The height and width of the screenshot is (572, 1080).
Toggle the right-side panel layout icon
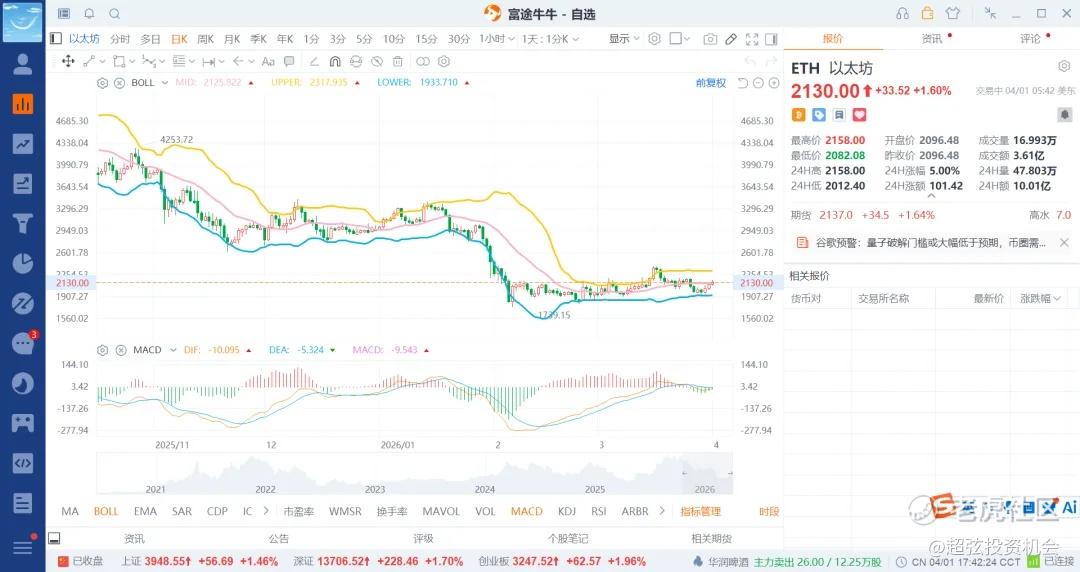[x=771, y=39]
